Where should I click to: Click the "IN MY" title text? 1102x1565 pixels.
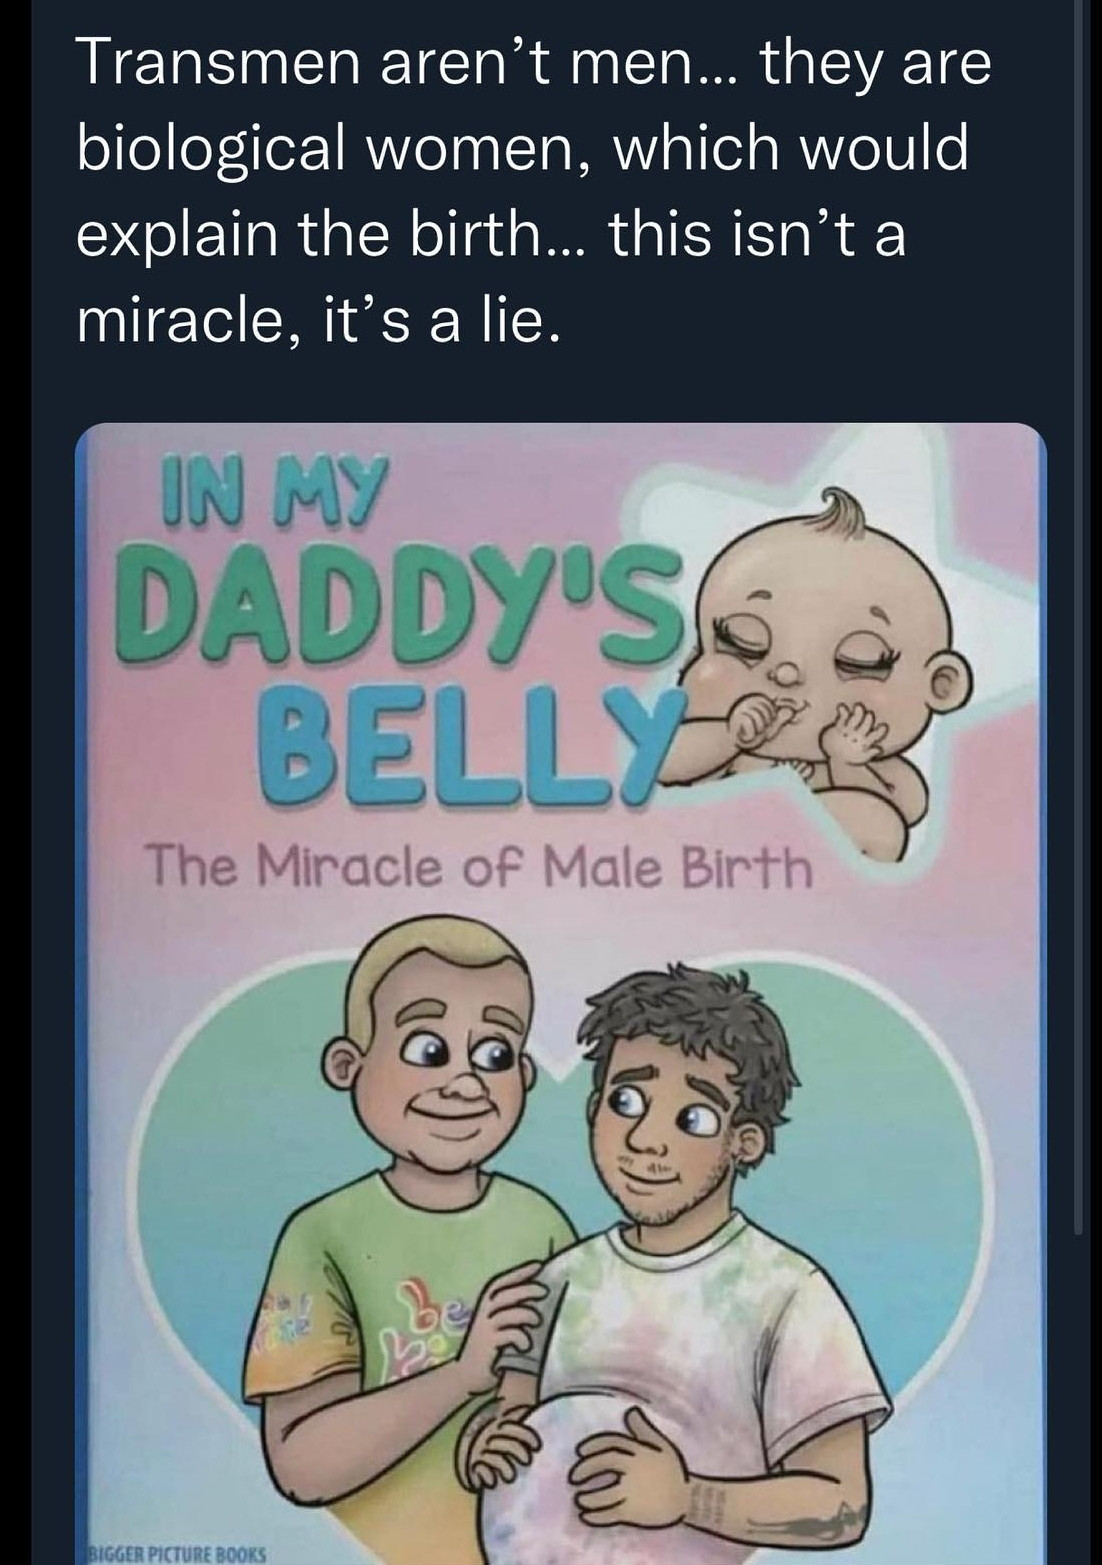(272, 495)
